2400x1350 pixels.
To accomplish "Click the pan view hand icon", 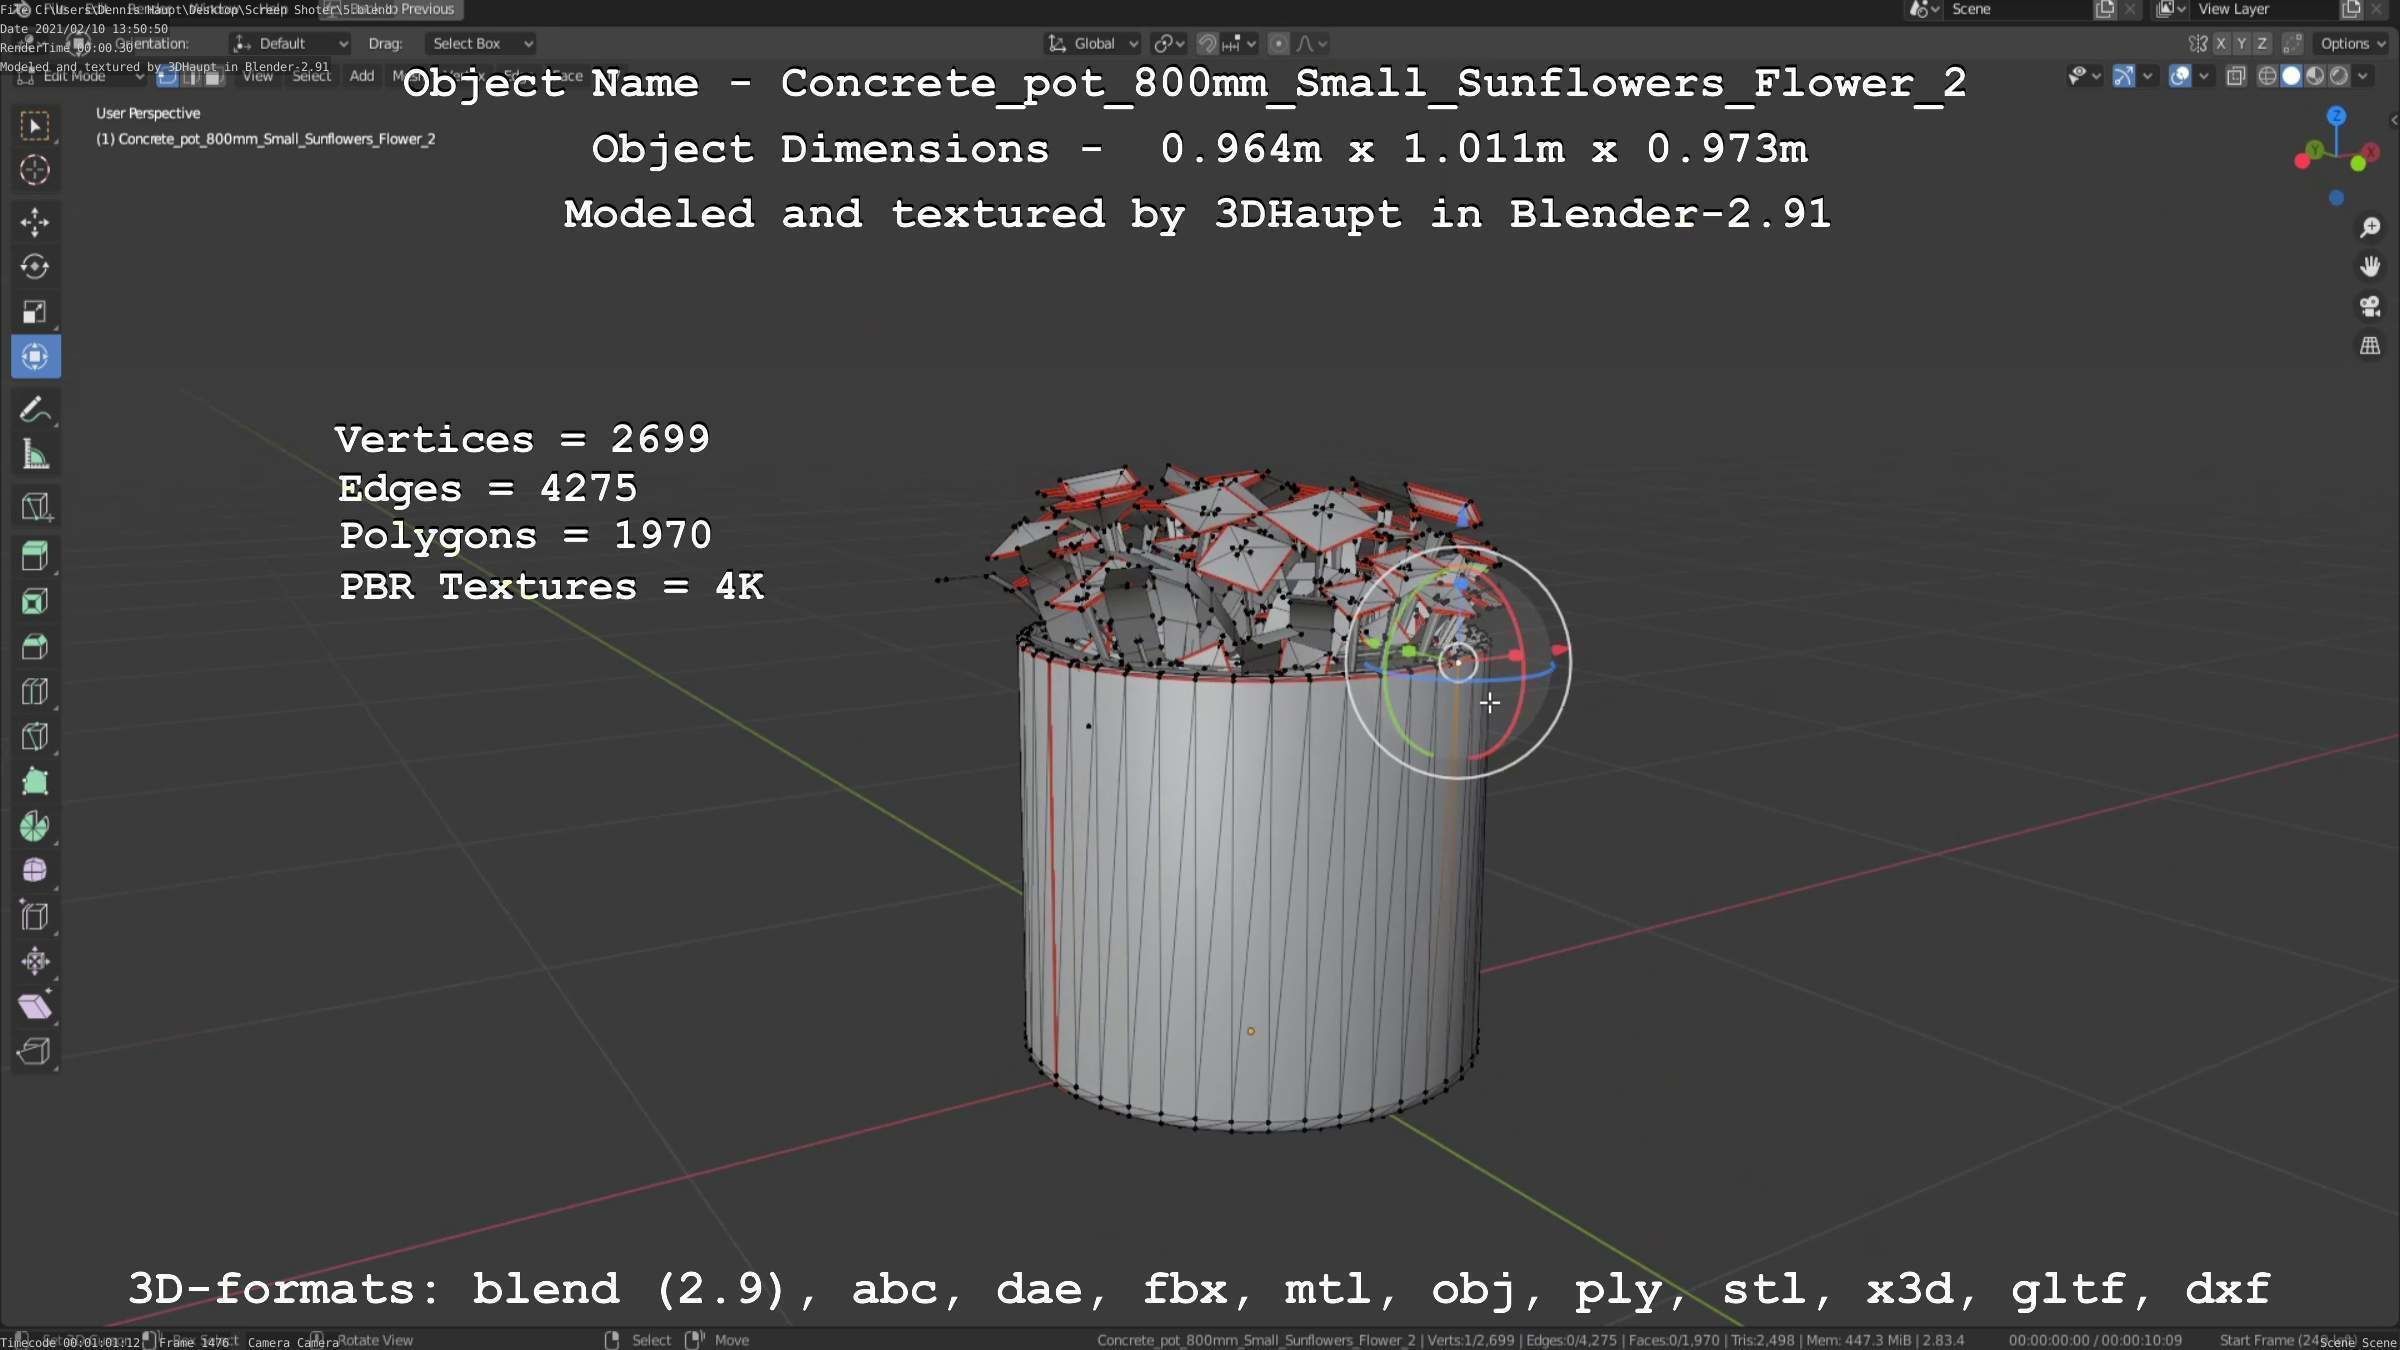I will 2370,267.
